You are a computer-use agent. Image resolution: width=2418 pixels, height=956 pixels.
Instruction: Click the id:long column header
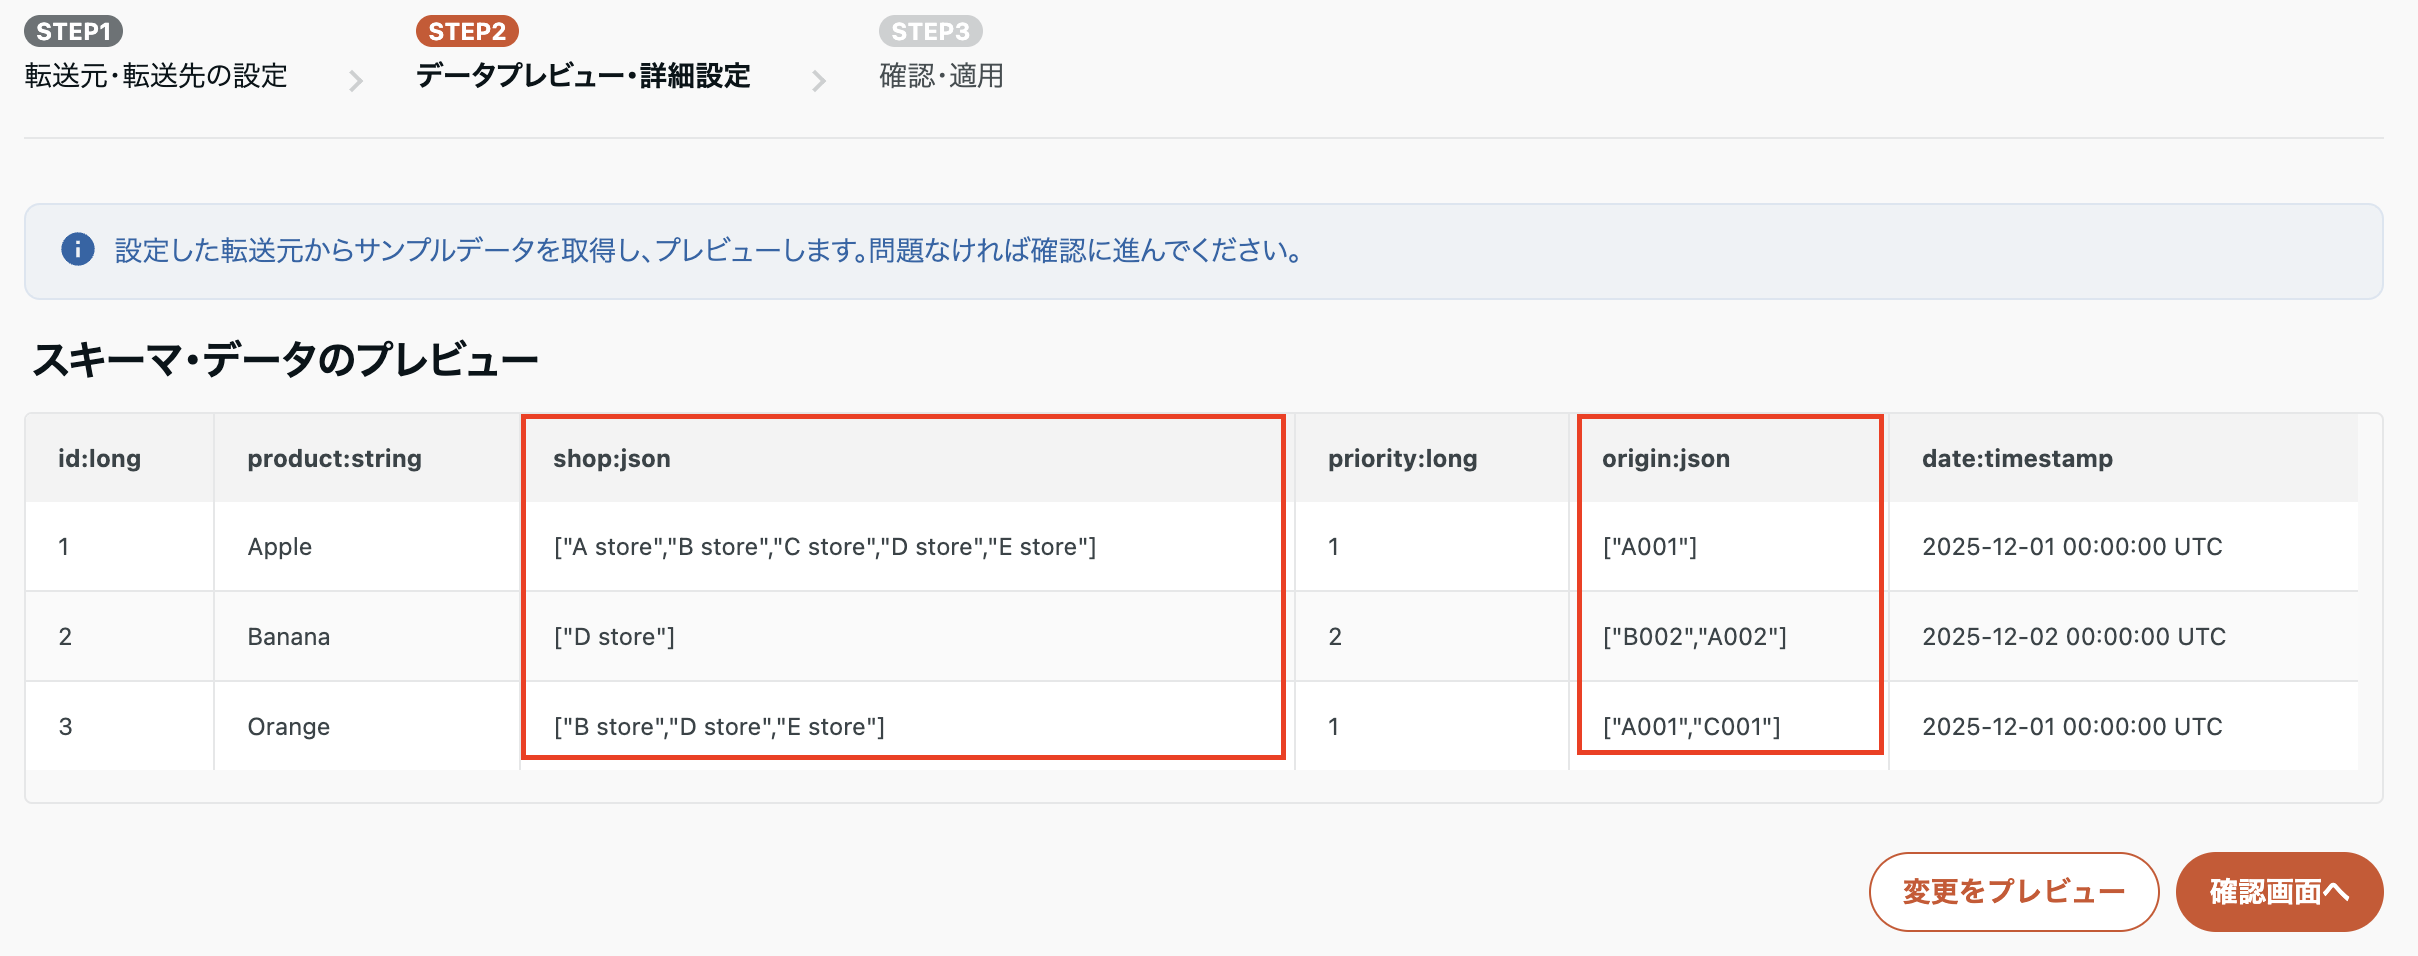pyautogui.click(x=99, y=459)
